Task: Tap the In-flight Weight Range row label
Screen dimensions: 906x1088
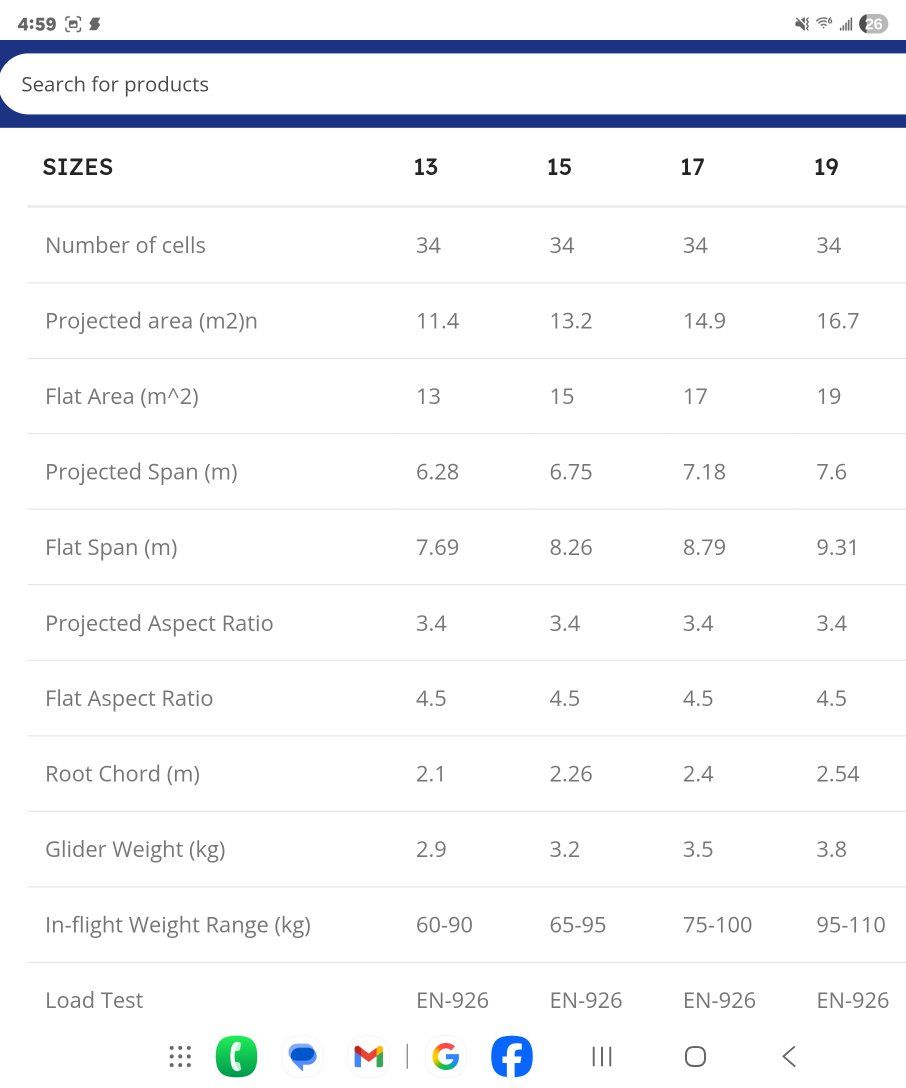Action: (178, 925)
